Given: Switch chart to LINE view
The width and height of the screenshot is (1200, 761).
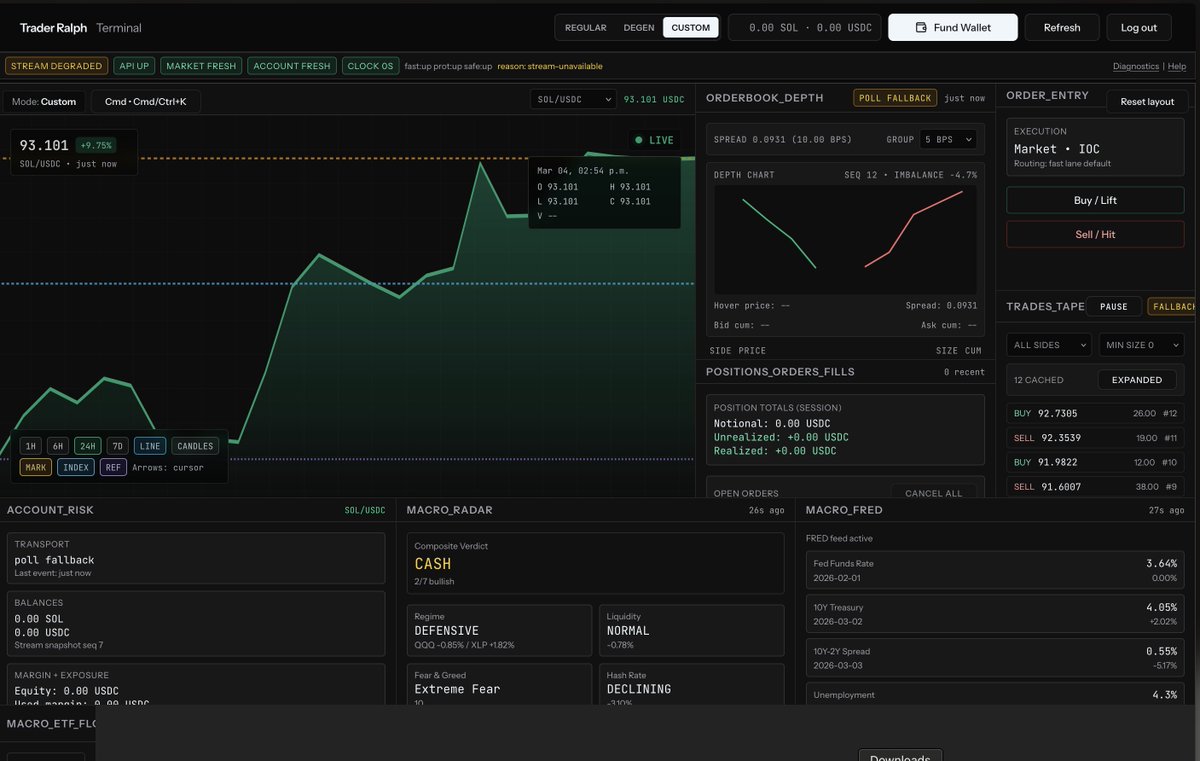Looking at the screenshot, I should tap(150, 446).
